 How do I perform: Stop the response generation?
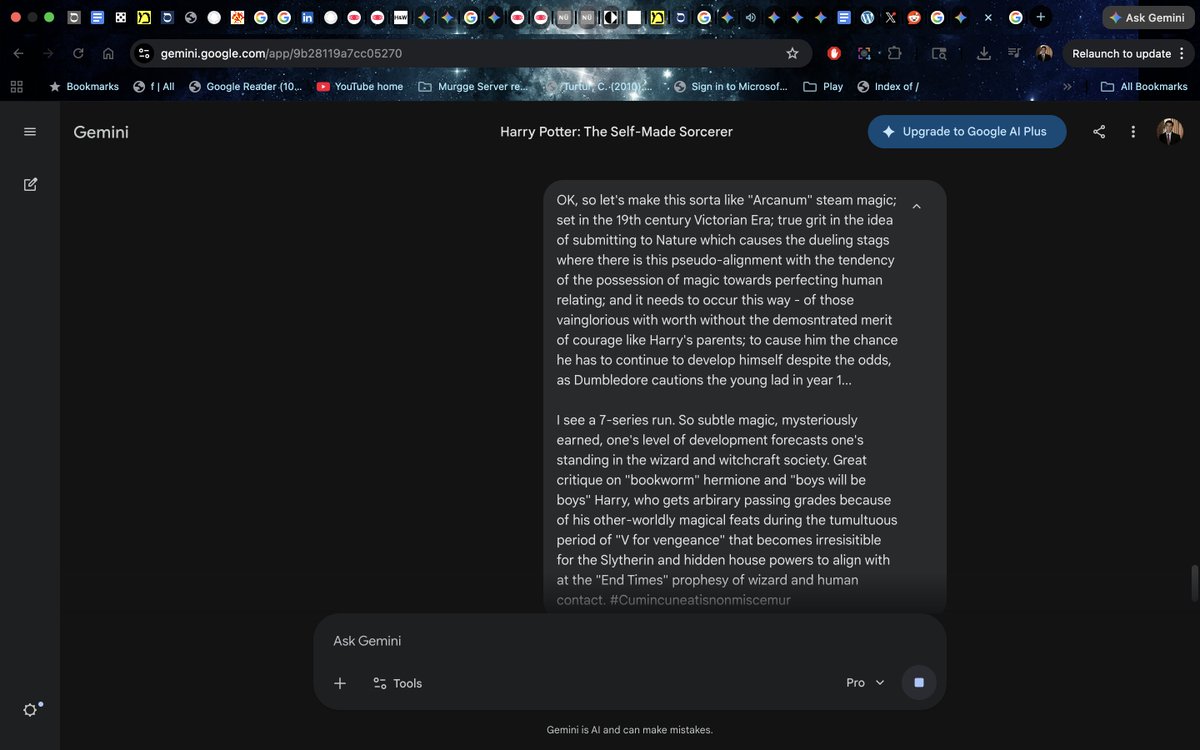point(919,682)
